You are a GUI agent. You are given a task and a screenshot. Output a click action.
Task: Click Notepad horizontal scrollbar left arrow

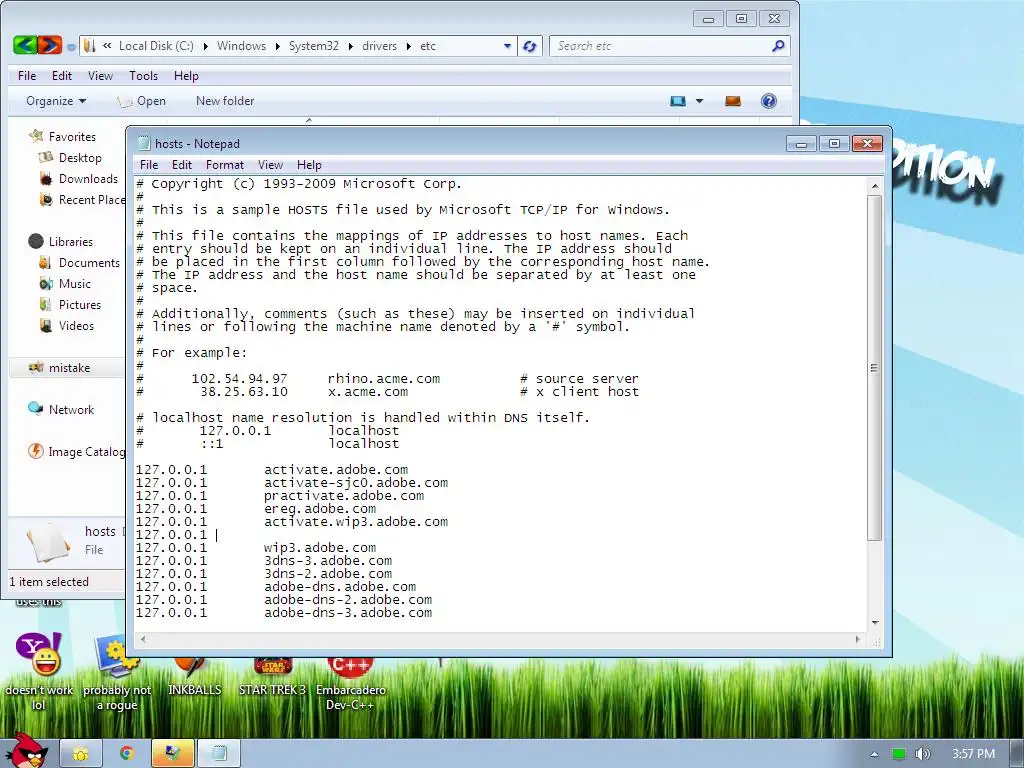pyautogui.click(x=143, y=639)
